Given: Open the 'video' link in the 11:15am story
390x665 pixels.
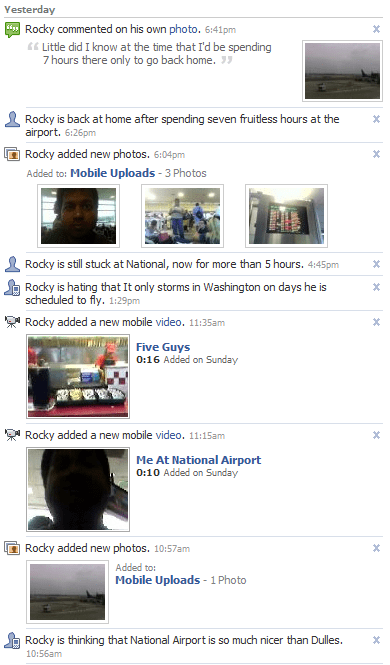Looking at the screenshot, I should click(169, 435).
